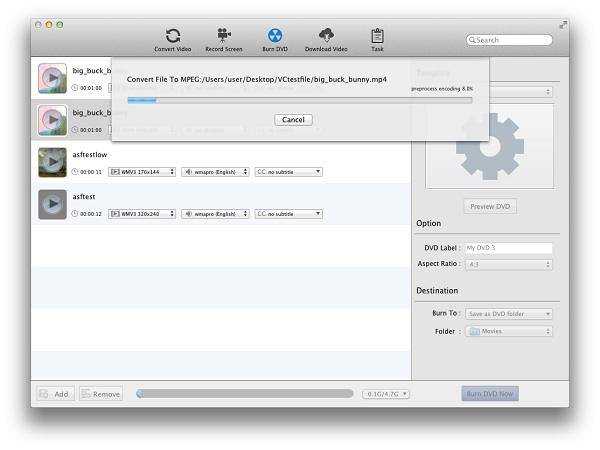Click the asftestlow 00:00:11 duration
This screenshot has width=600, height=450.
pos(91,172)
